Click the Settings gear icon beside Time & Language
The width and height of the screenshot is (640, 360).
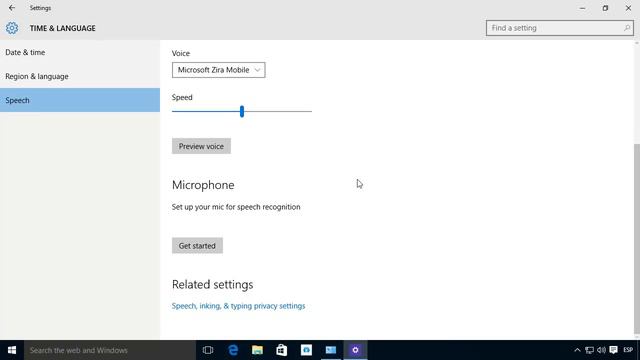(x=12, y=28)
